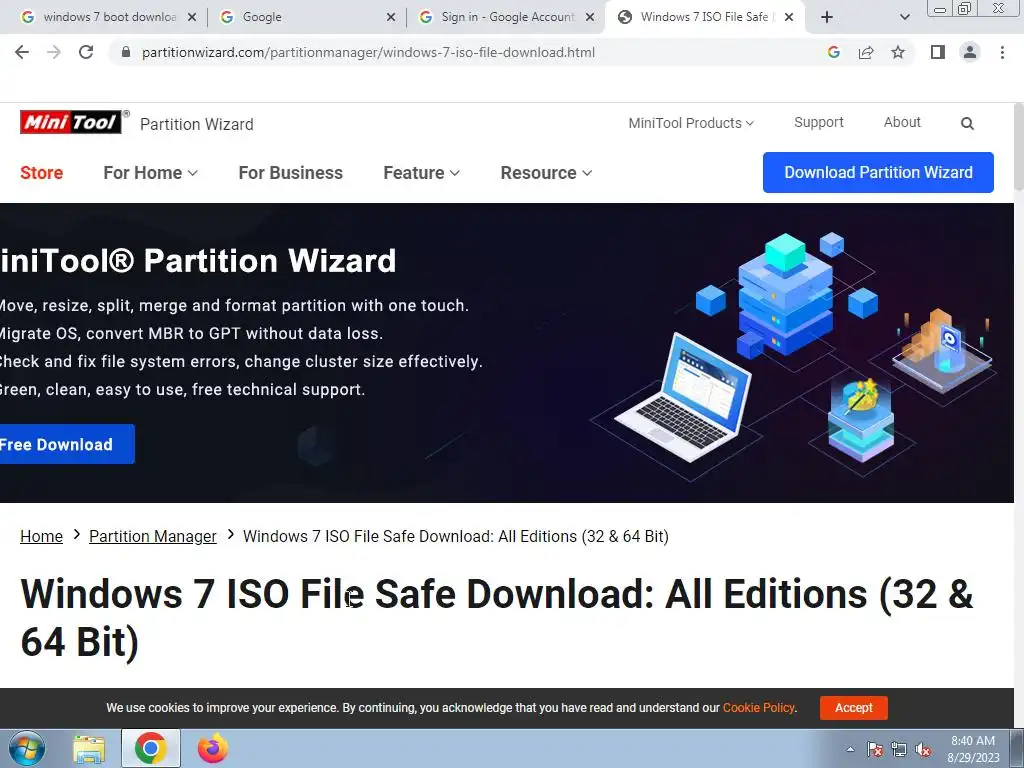Go back using the browser back arrow
This screenshot has height=768, width=1024.
coord(22,52)
